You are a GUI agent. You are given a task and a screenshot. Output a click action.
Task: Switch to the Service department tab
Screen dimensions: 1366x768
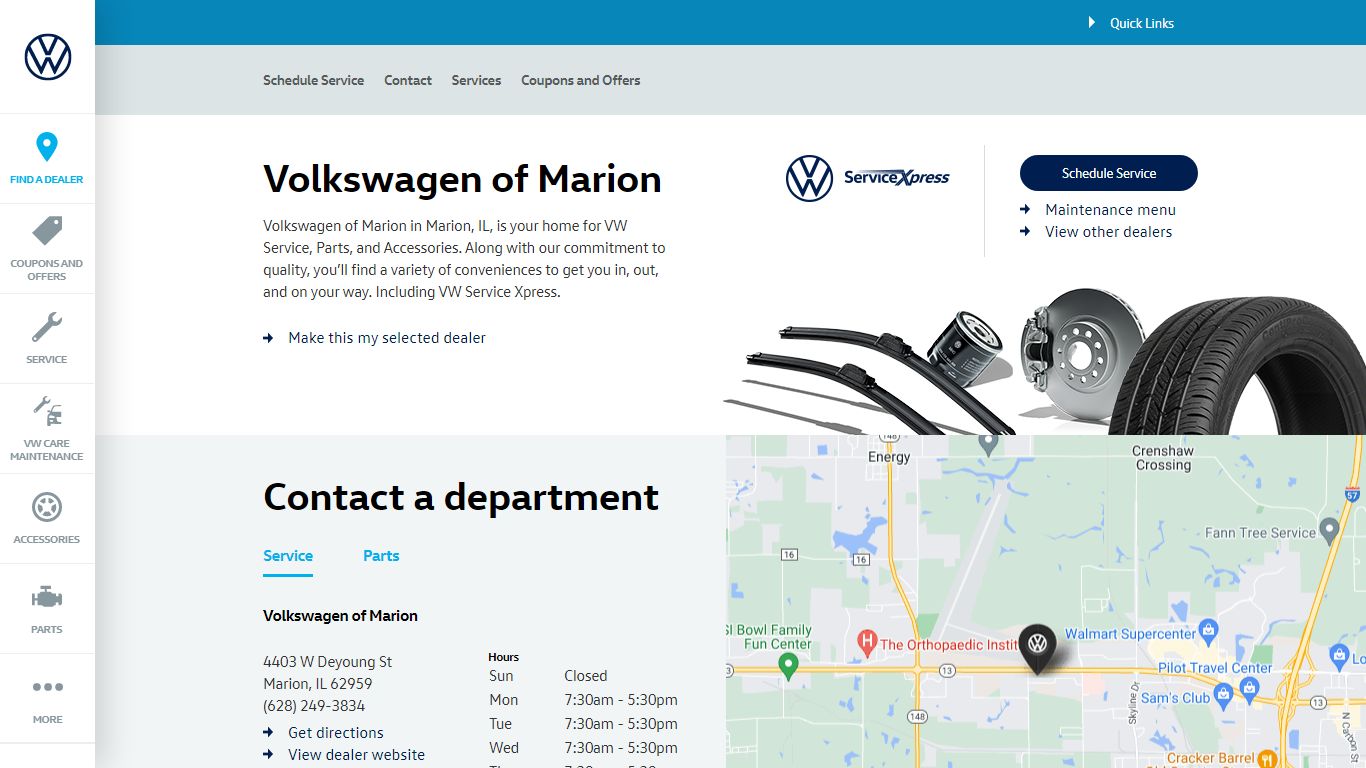288,556
